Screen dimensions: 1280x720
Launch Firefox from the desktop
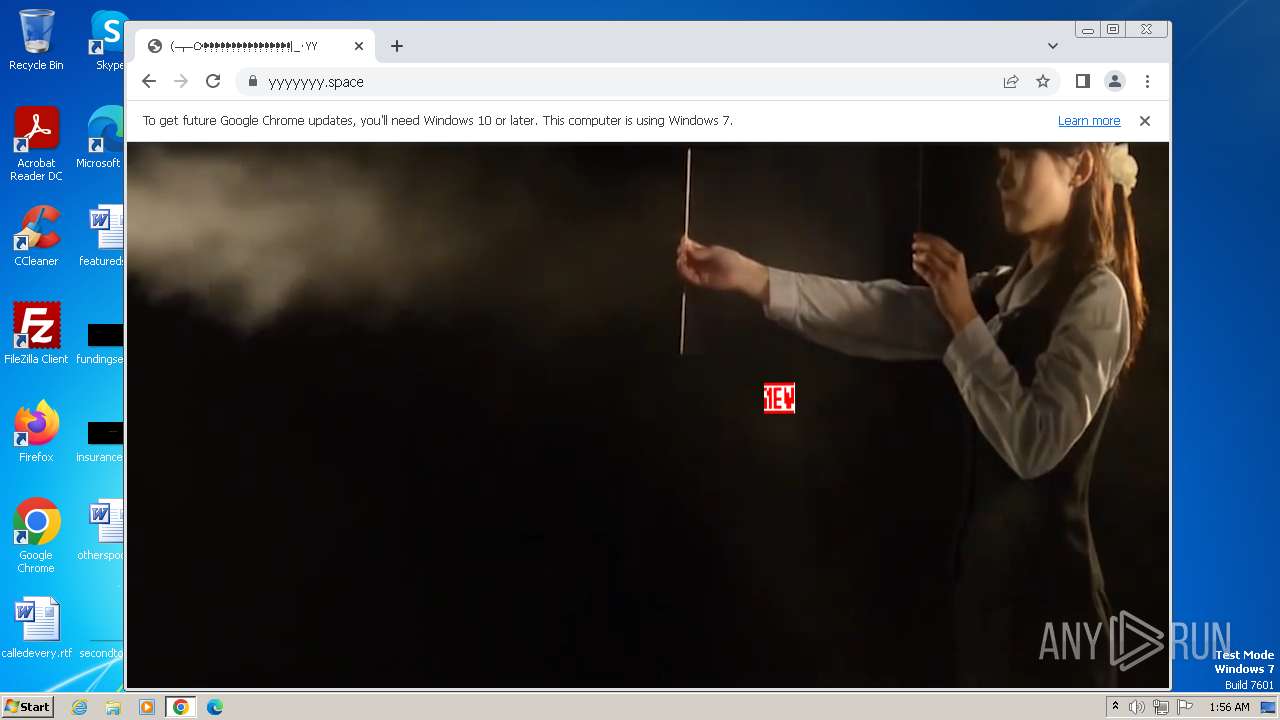pyautogui.click(x=36, y=432)
